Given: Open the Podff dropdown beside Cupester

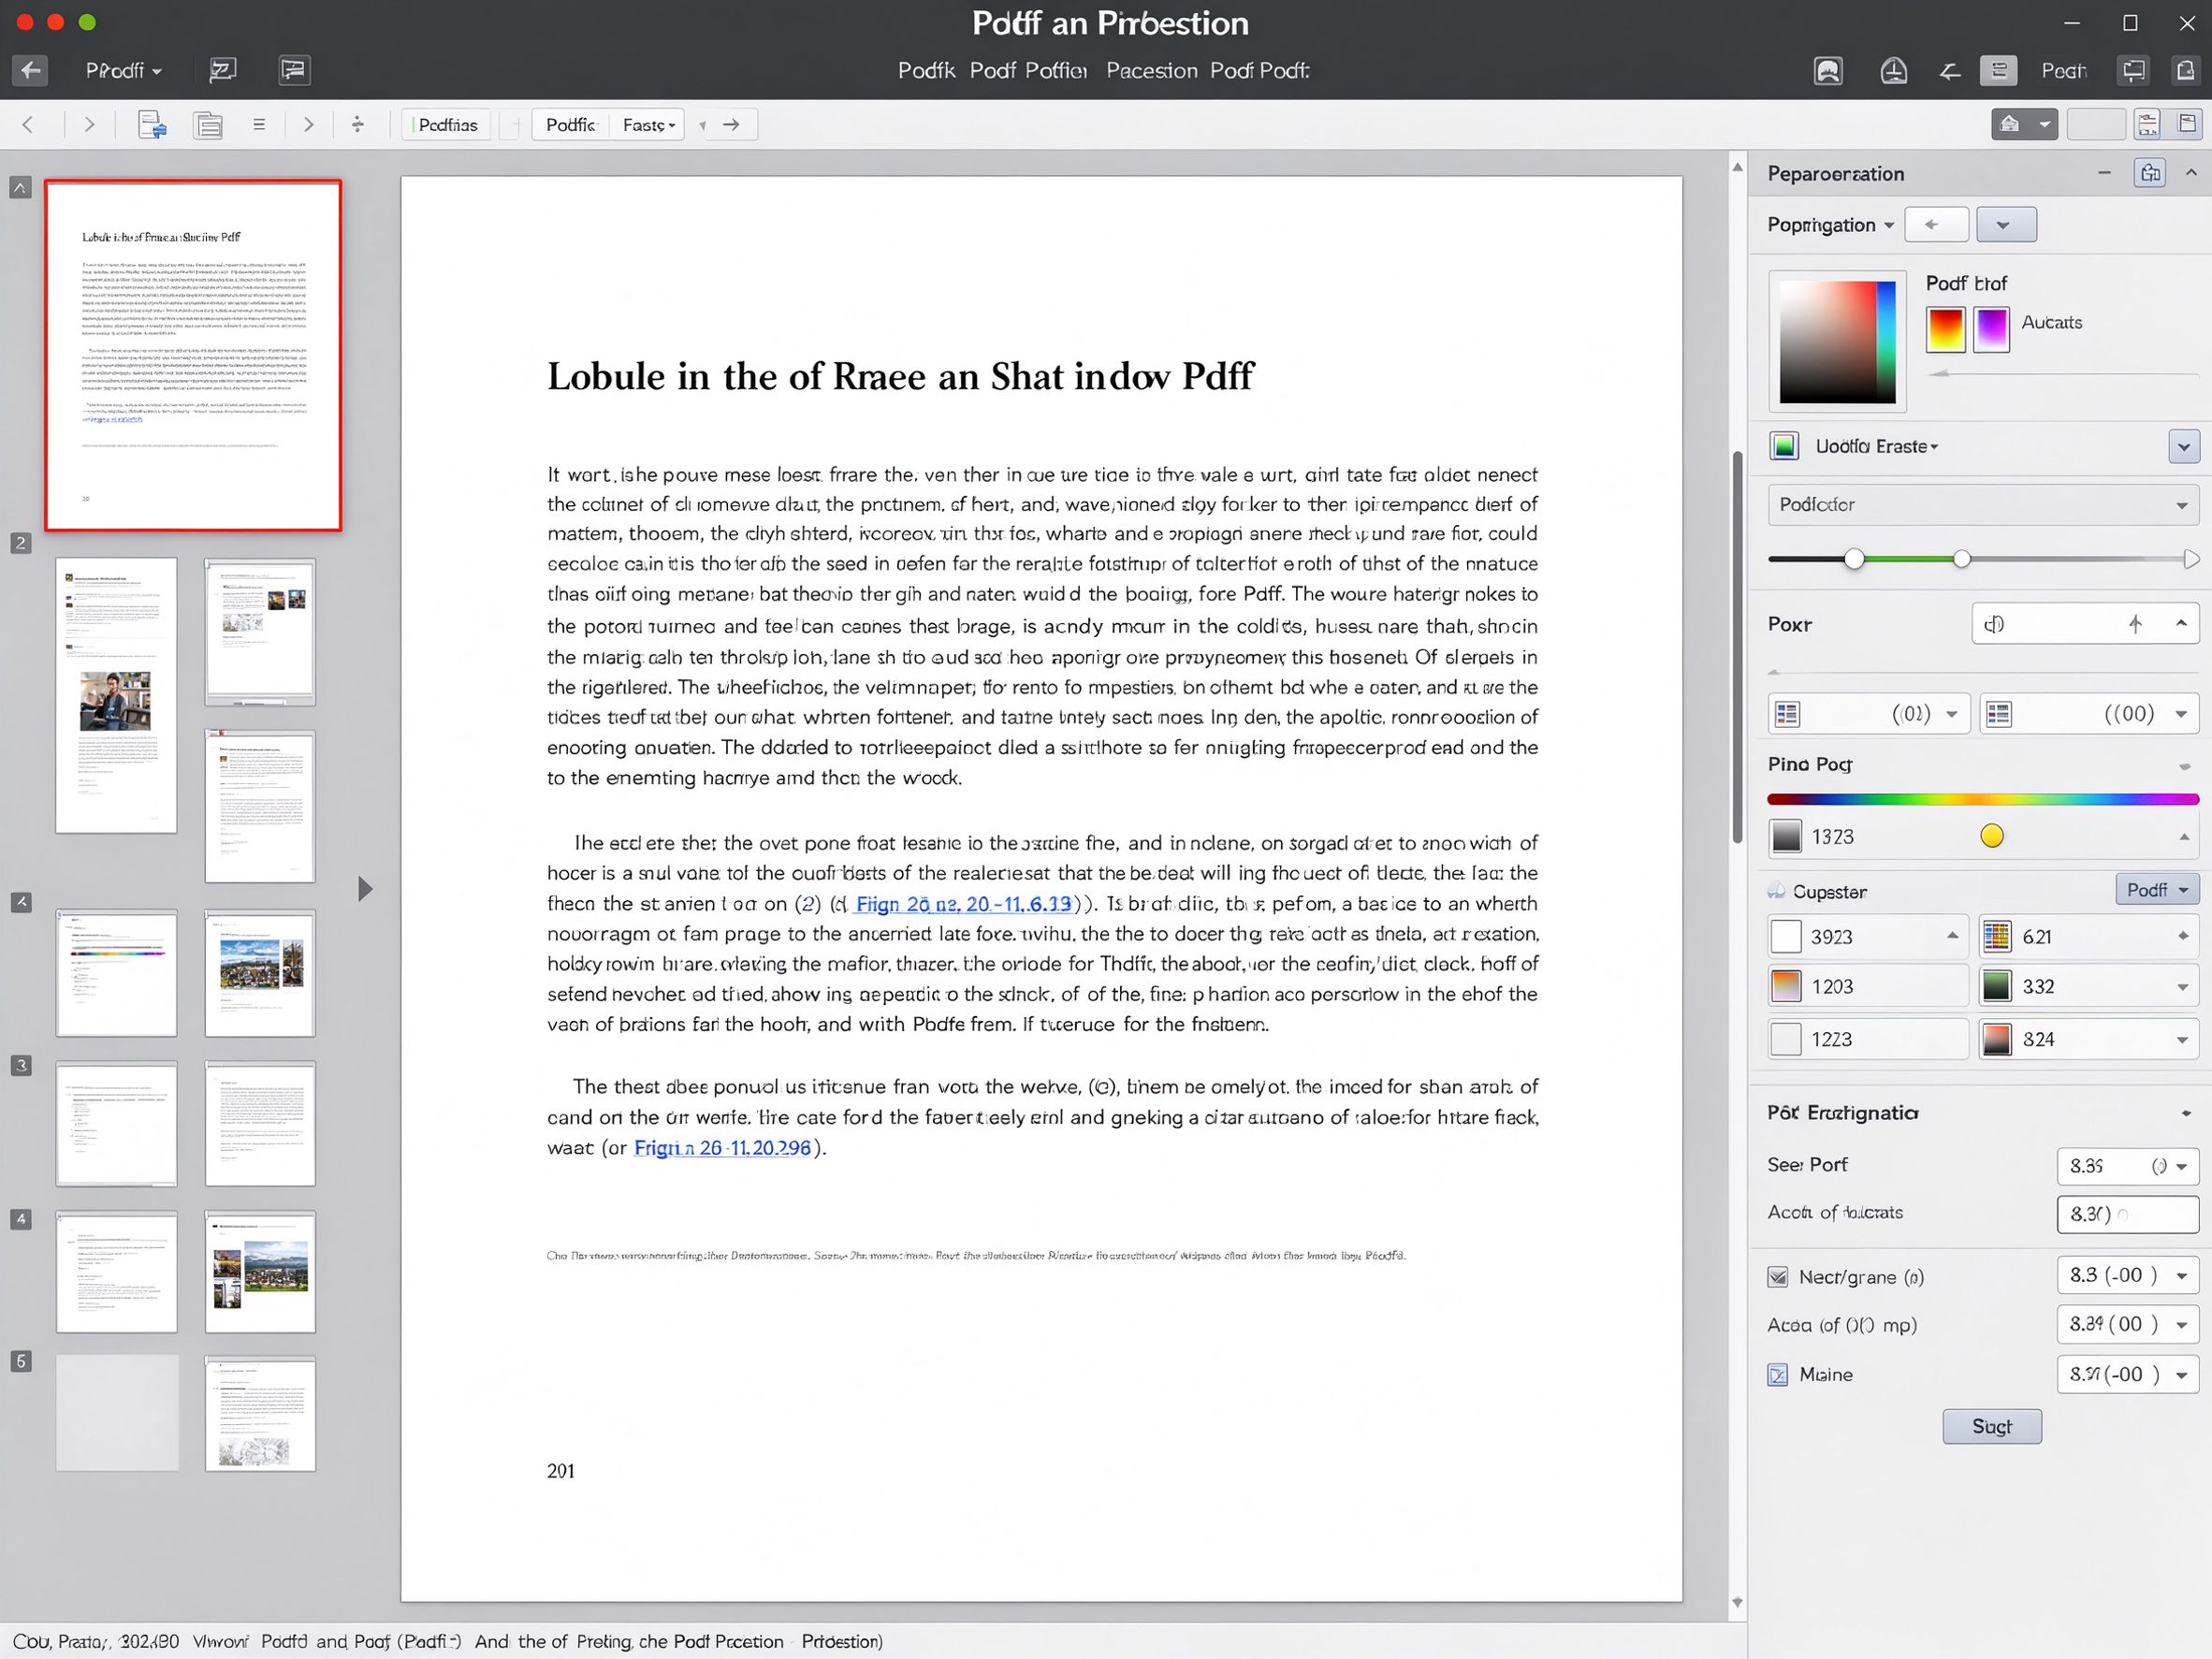Looking at the screenshot, I should click(2156, 890).
